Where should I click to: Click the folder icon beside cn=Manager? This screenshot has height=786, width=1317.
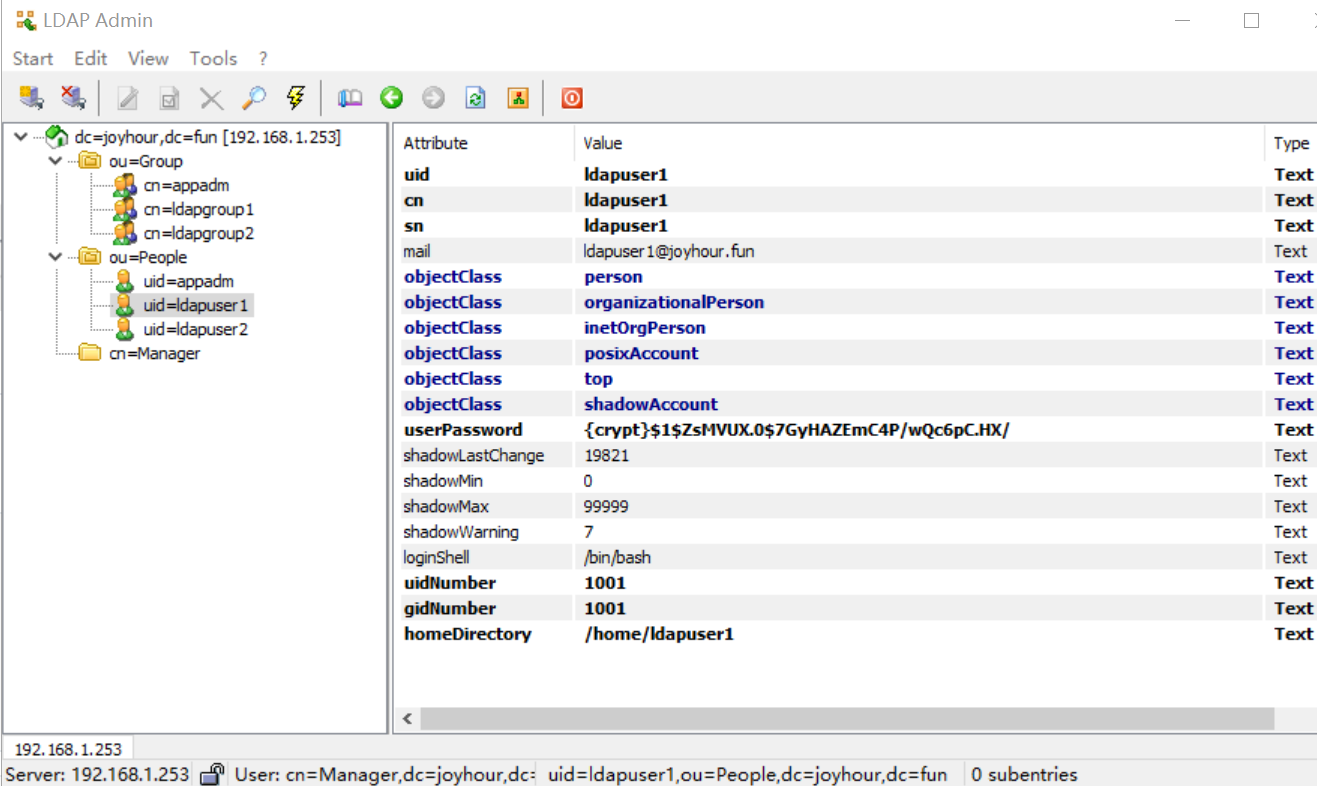point(90,353)
